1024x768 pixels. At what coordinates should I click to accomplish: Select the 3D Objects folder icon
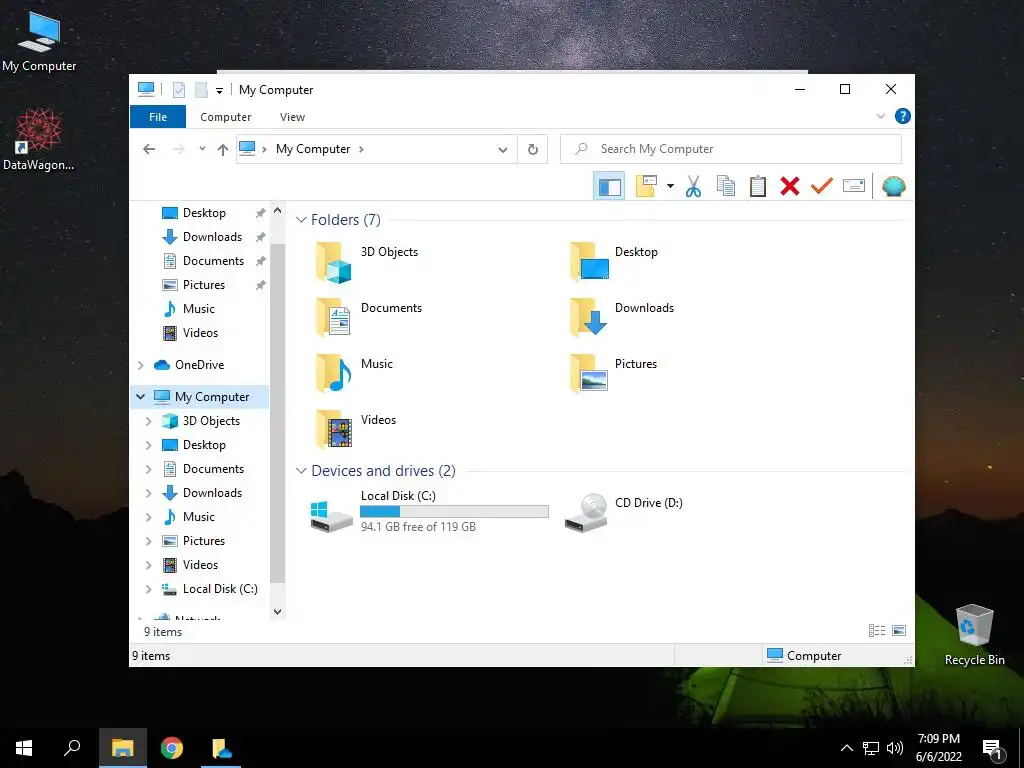point(334,262)
